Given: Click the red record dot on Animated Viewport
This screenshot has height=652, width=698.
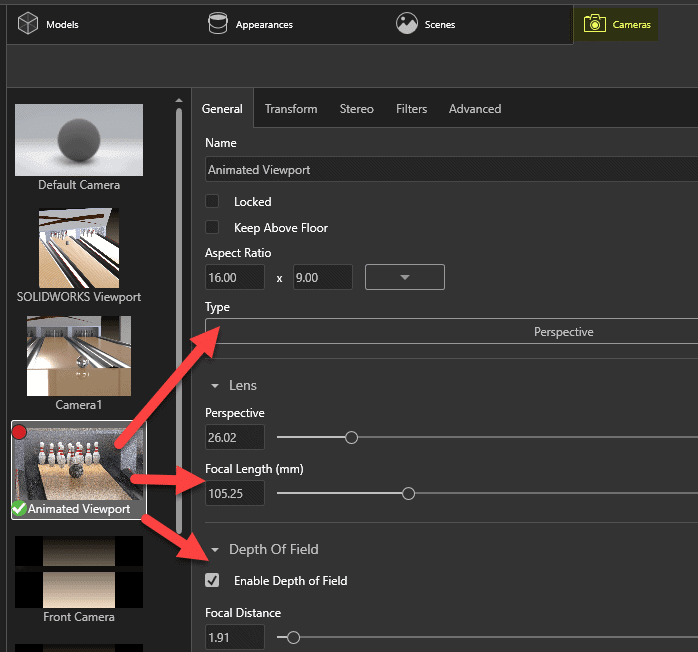Looking at the screenshot, I should (x=19, y=431).
